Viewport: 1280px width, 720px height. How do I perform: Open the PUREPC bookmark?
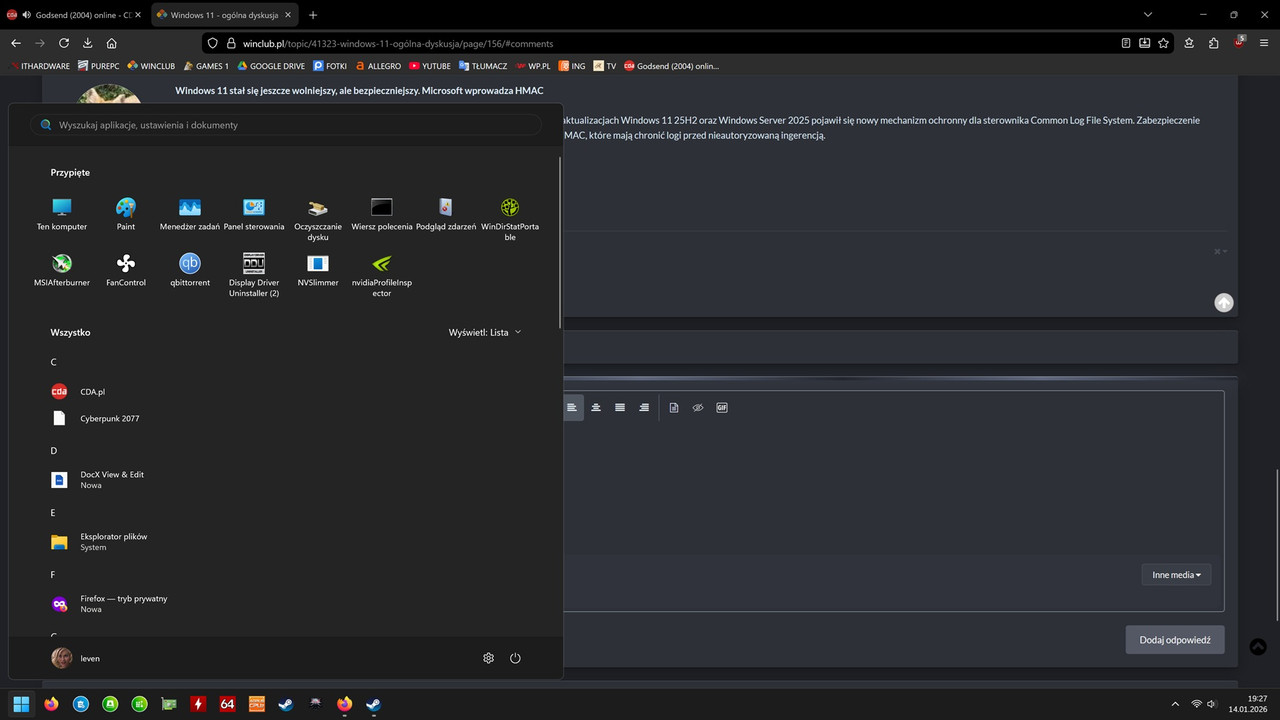point(98,66)
